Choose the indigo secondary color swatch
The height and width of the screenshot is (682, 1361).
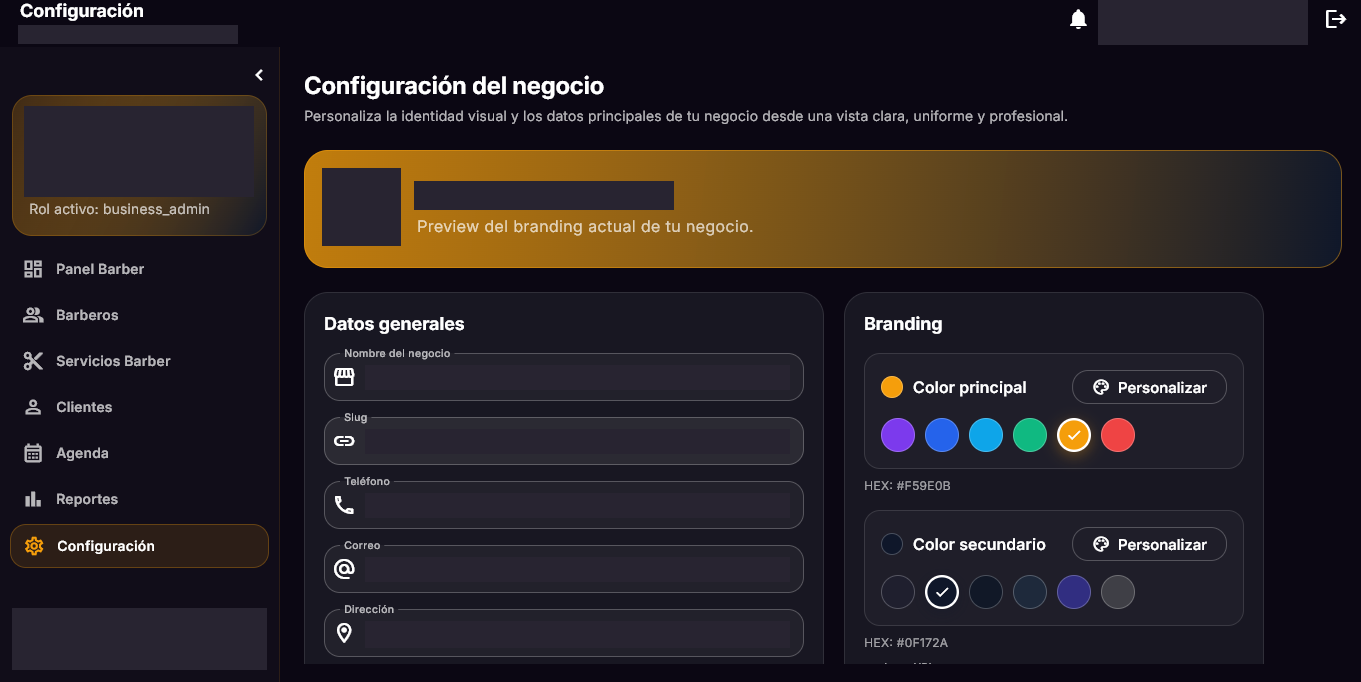1074,592
